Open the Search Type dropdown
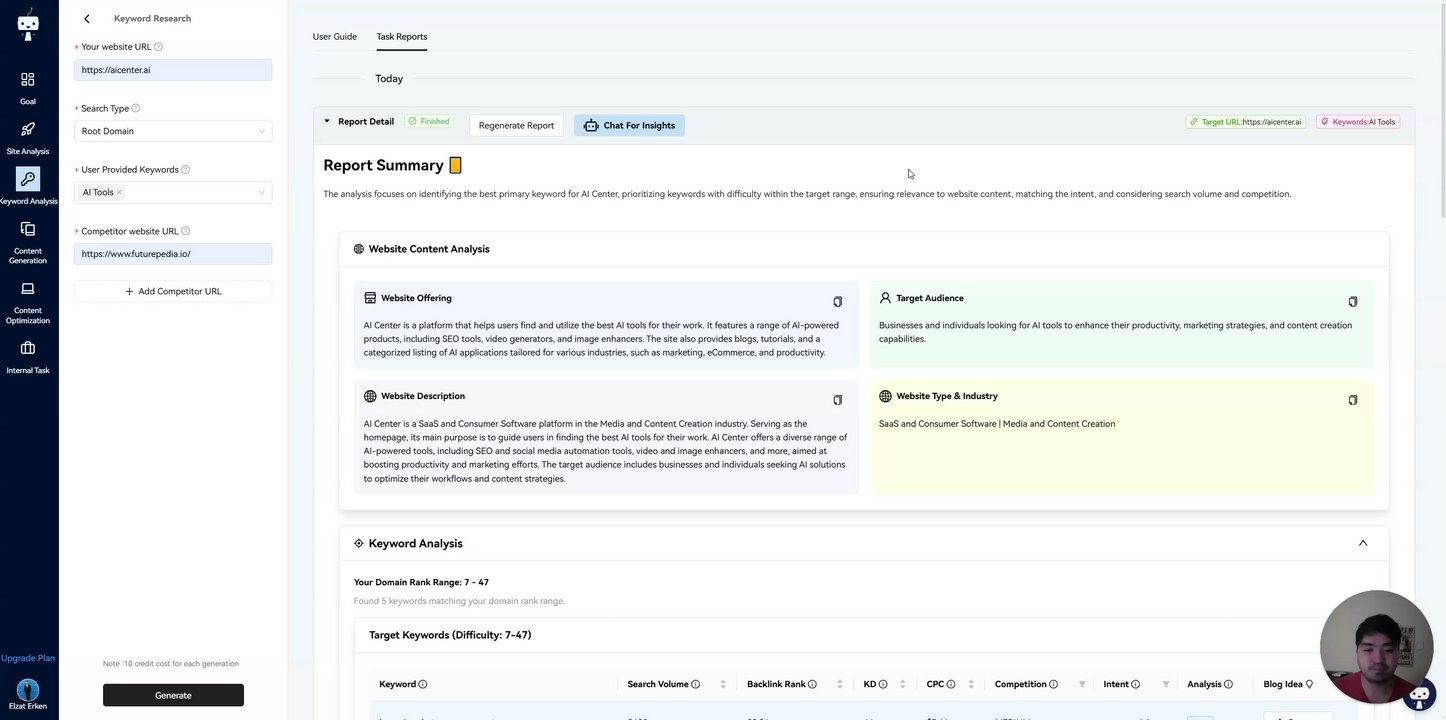Viewport: 1446px width, 720px height. (173, 131)
